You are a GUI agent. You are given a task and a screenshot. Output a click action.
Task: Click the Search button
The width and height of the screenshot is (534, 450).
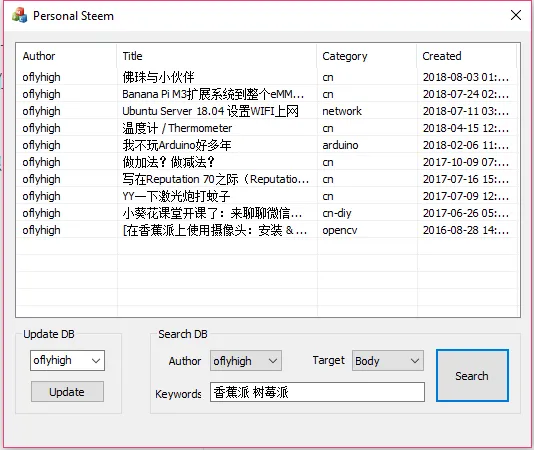click(x=472, y=375)
